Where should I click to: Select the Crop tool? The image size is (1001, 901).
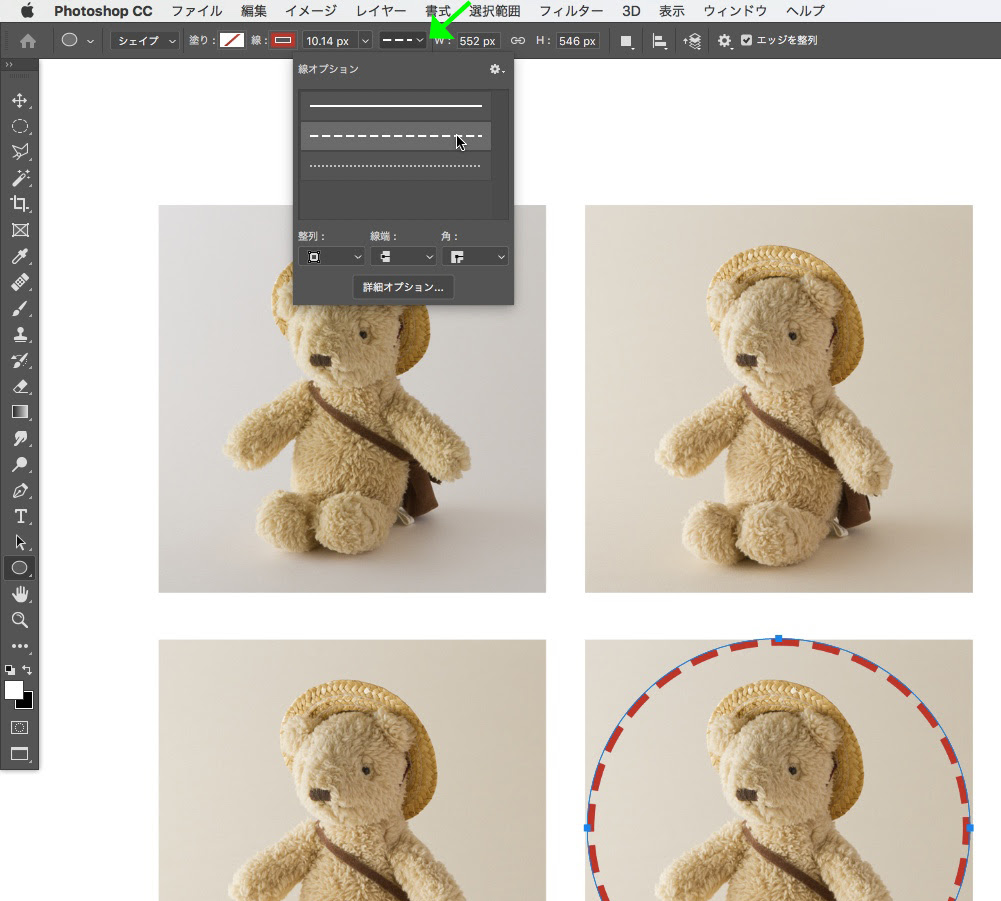20,204
